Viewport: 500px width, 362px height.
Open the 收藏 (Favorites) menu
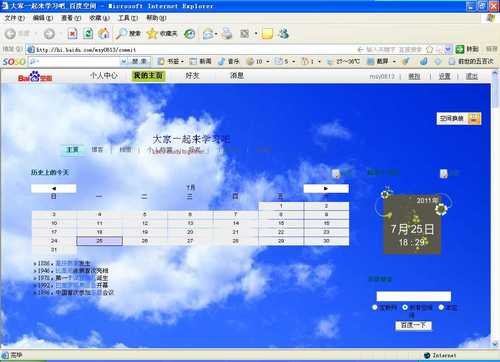(99, 18)
